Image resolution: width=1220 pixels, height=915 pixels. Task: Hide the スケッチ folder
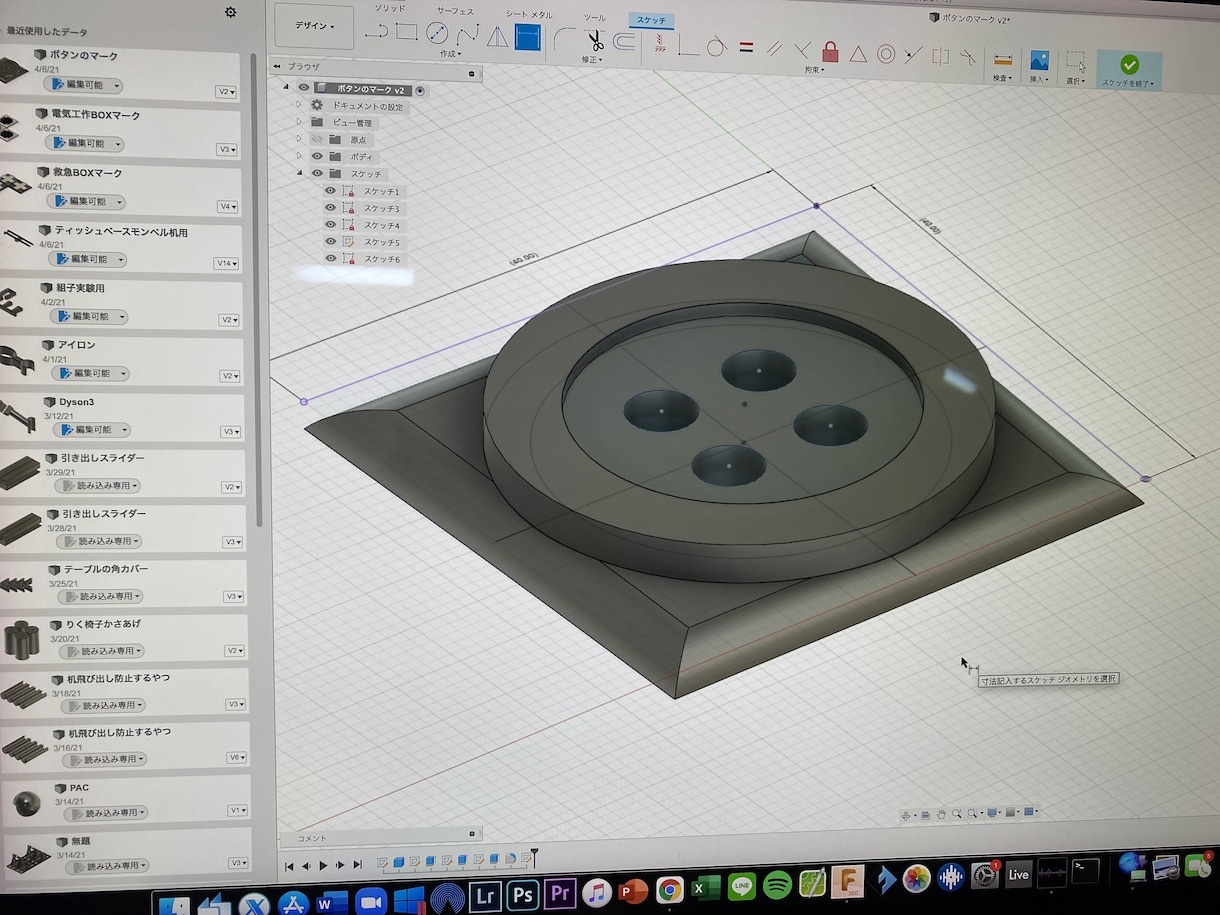tap(319, 173)
